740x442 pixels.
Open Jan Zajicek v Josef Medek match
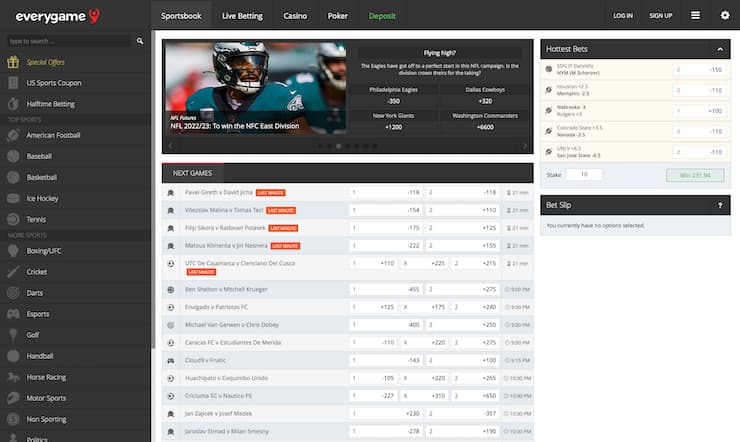tap(219, 413)
